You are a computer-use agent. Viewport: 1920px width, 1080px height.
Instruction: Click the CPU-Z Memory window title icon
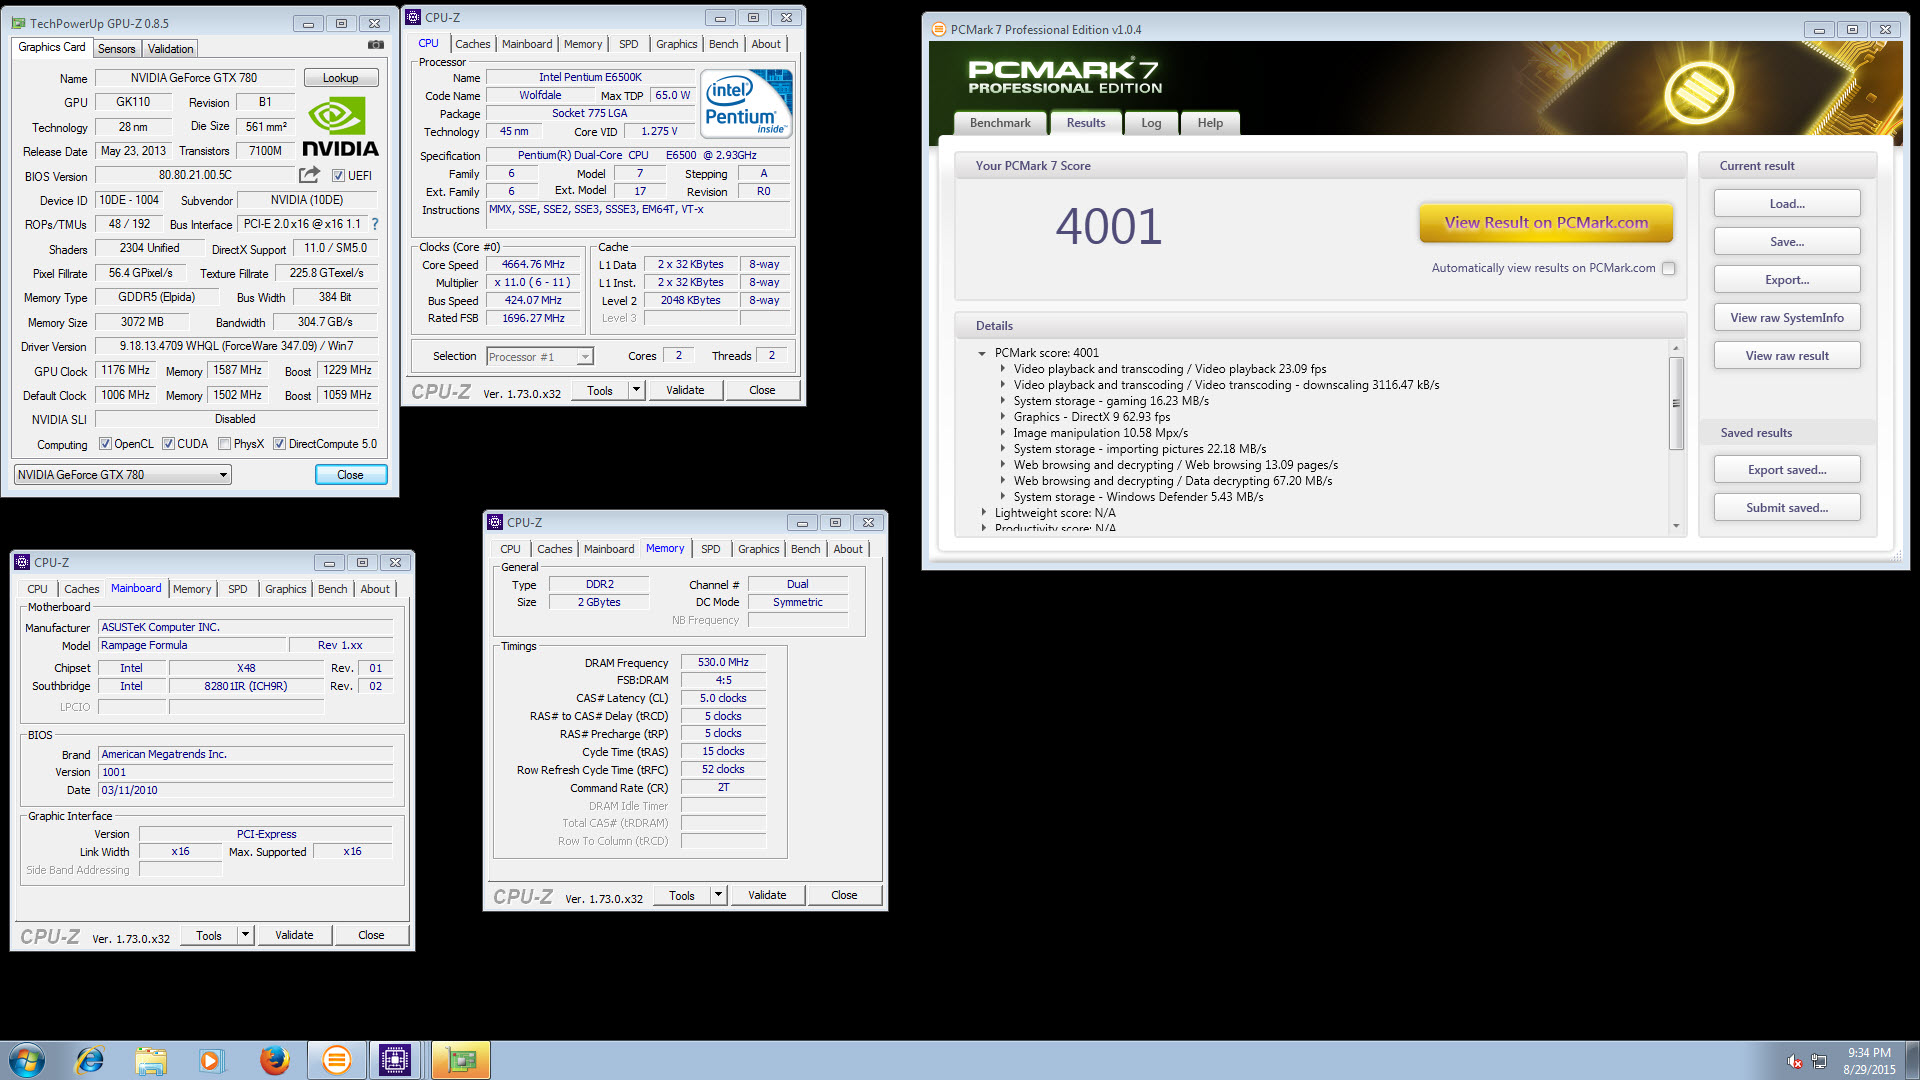[x=494, y=522]
